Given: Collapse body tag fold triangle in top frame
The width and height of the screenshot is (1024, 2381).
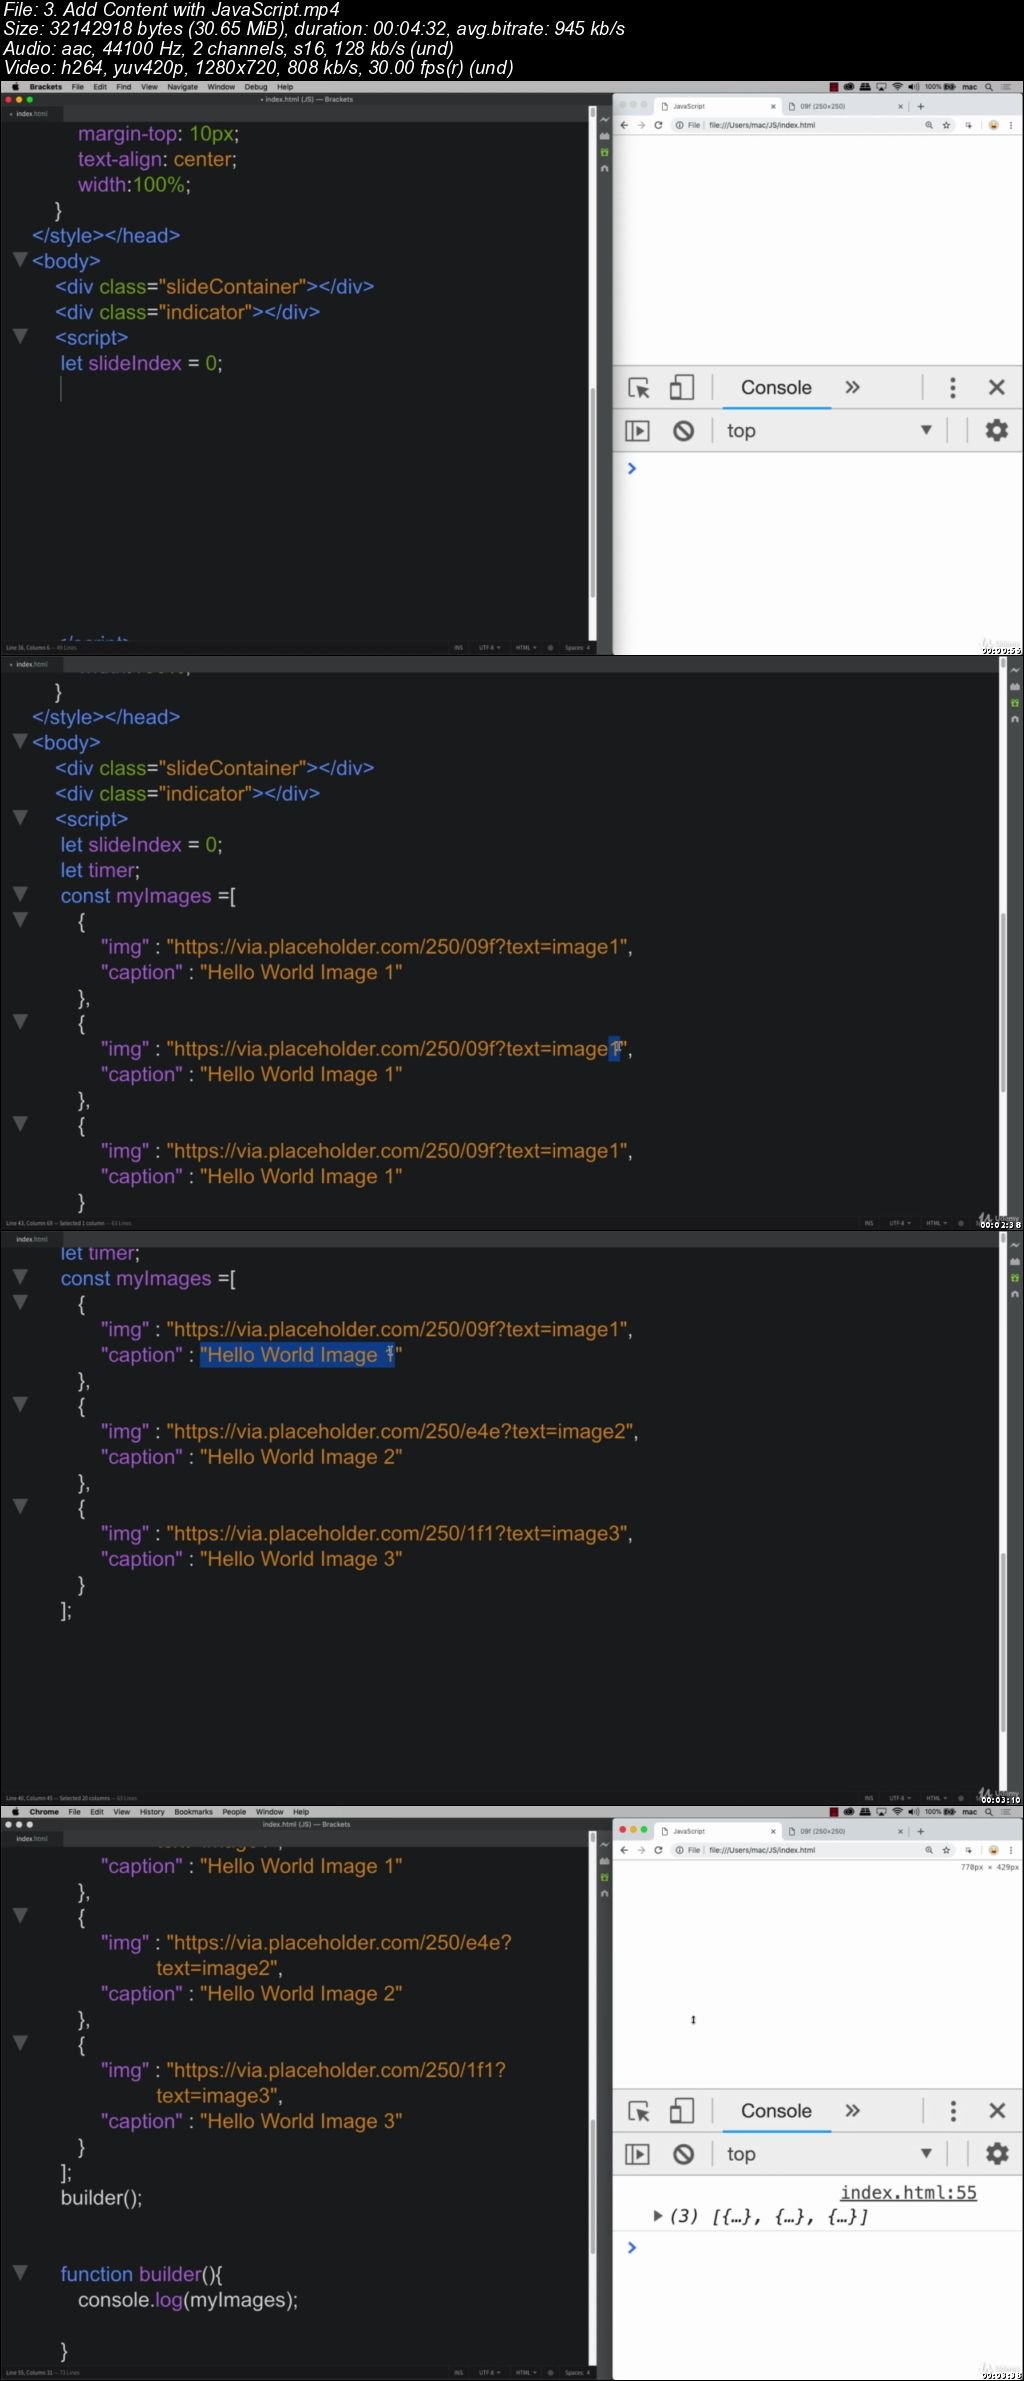Looking at the screenshot, I should tap(19, 260).
